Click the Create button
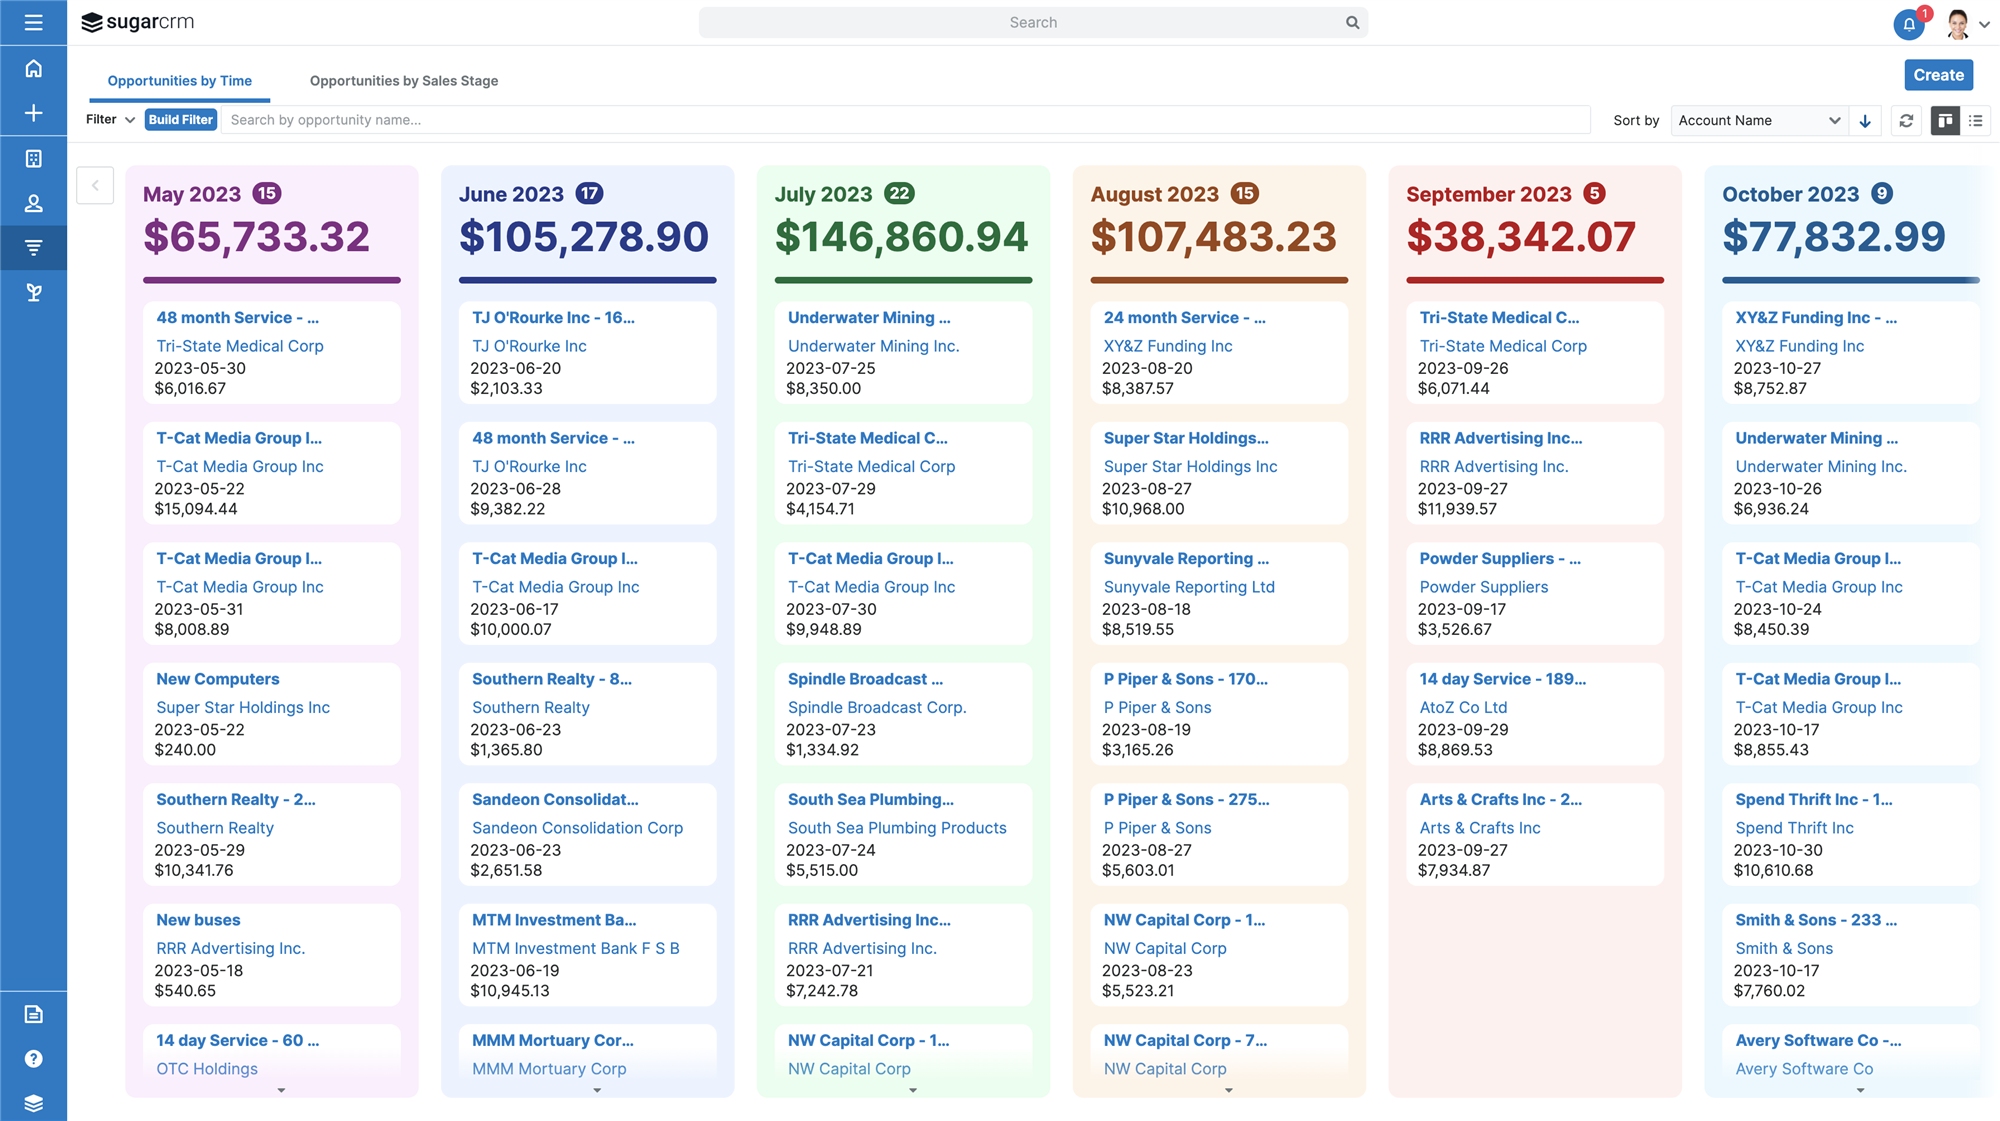 pyautogui.click(x=1938, y=74)
